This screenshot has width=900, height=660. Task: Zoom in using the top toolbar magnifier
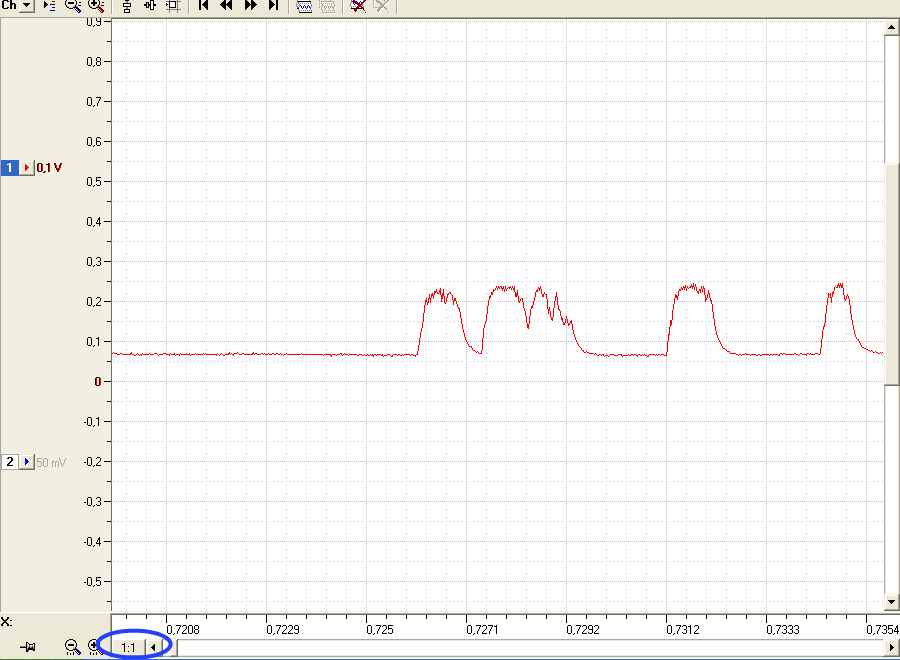[96, 6]
